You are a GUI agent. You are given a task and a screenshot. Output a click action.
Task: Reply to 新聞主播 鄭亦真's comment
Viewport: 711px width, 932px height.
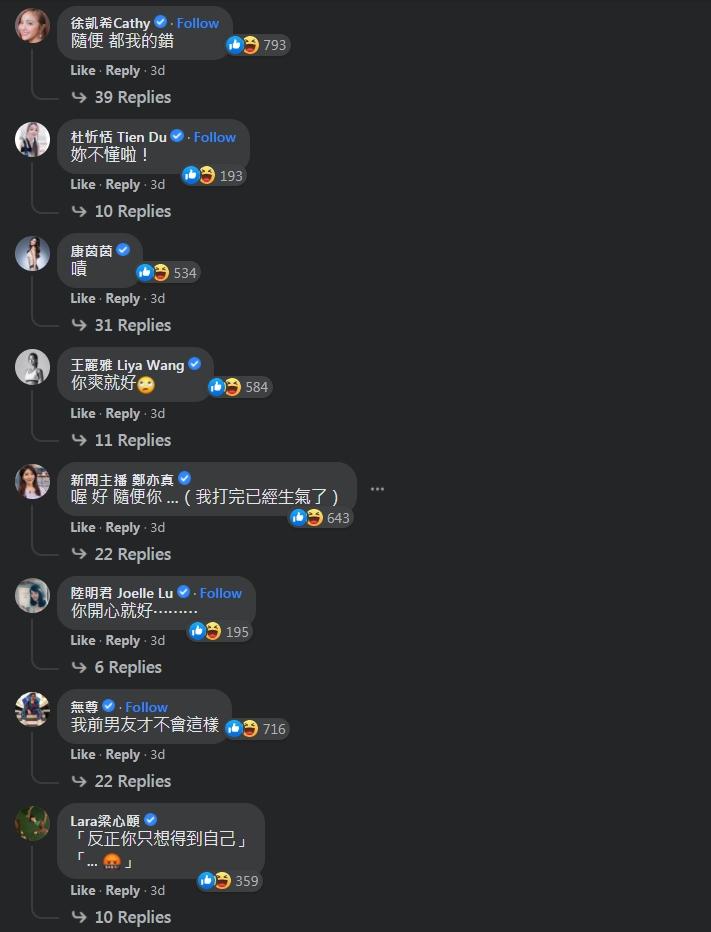click(122, 528)
